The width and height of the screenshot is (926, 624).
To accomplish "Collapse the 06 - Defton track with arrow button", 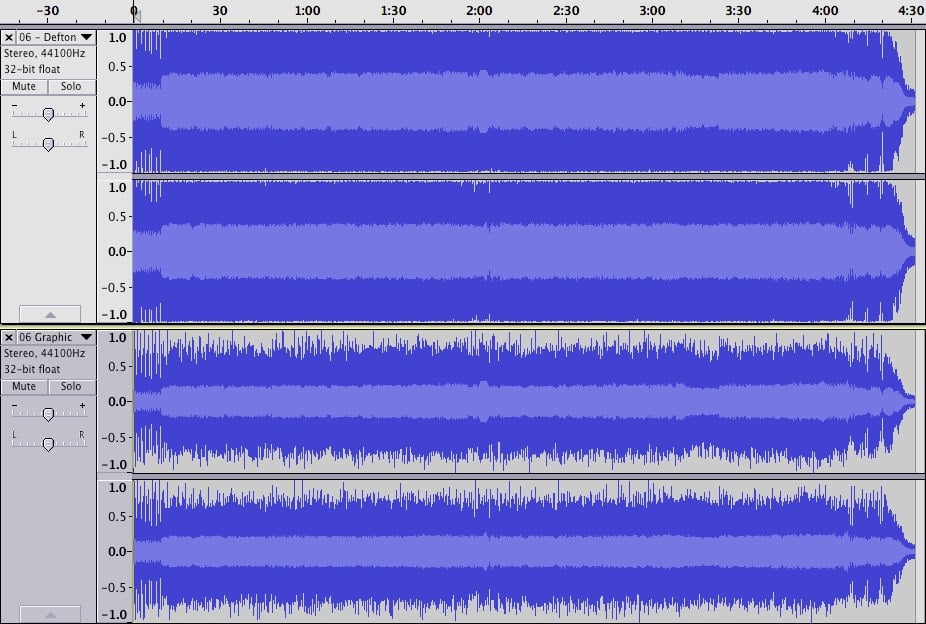I will tap(50, 314).
